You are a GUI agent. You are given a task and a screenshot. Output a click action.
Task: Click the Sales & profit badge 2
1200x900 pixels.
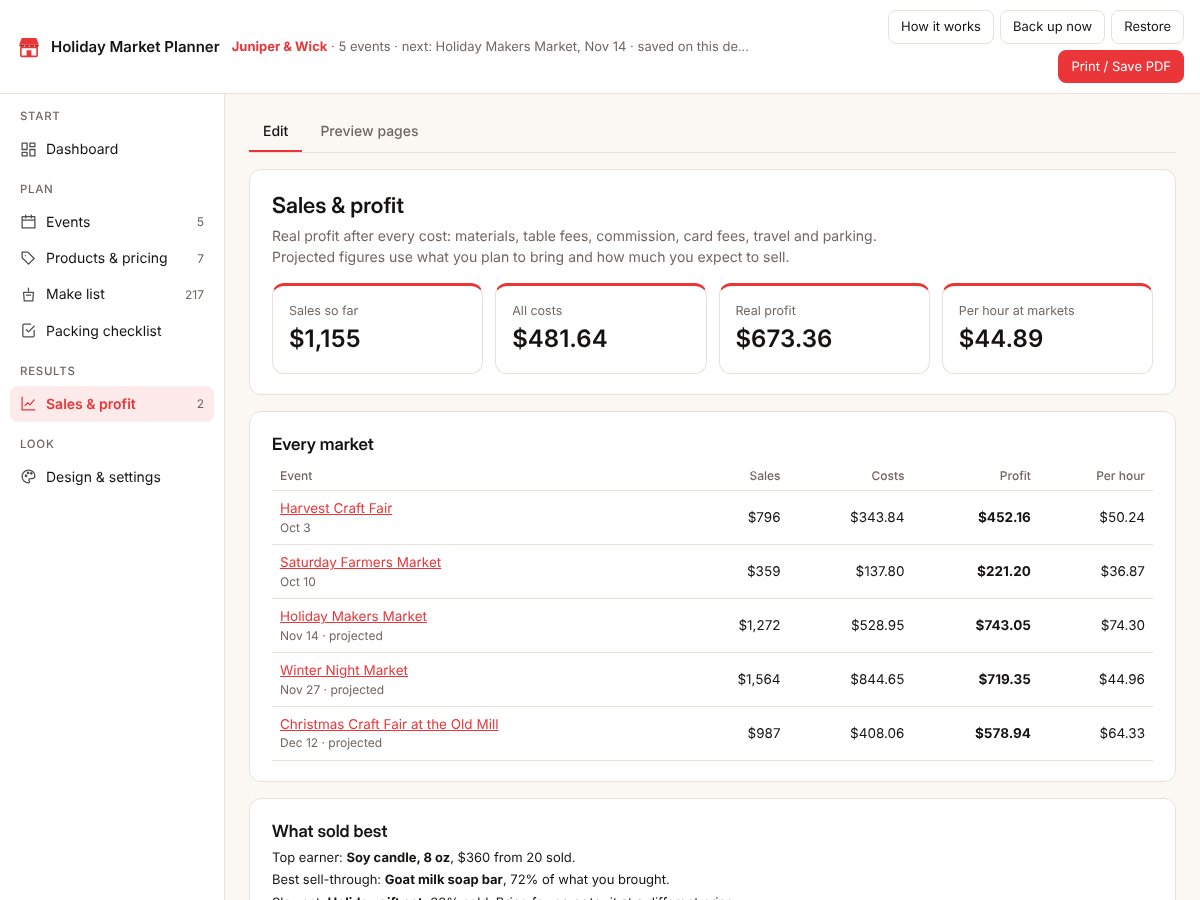coord(200,404)
